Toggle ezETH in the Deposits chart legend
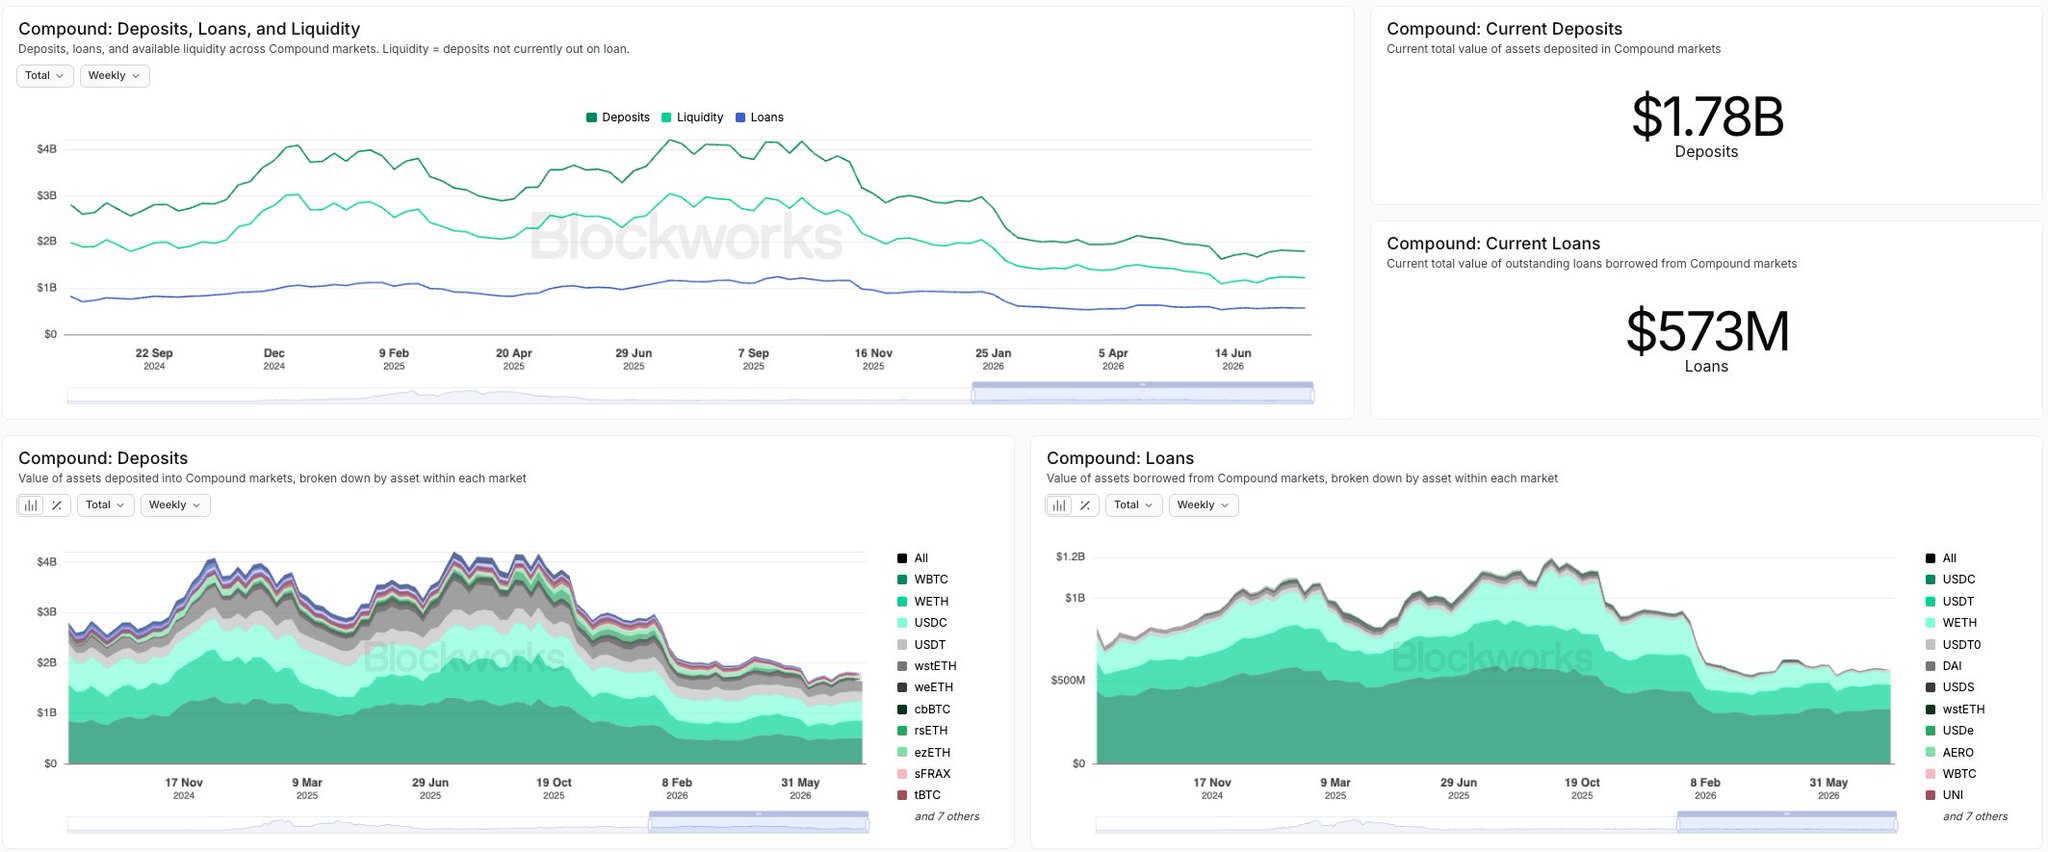 924,753
